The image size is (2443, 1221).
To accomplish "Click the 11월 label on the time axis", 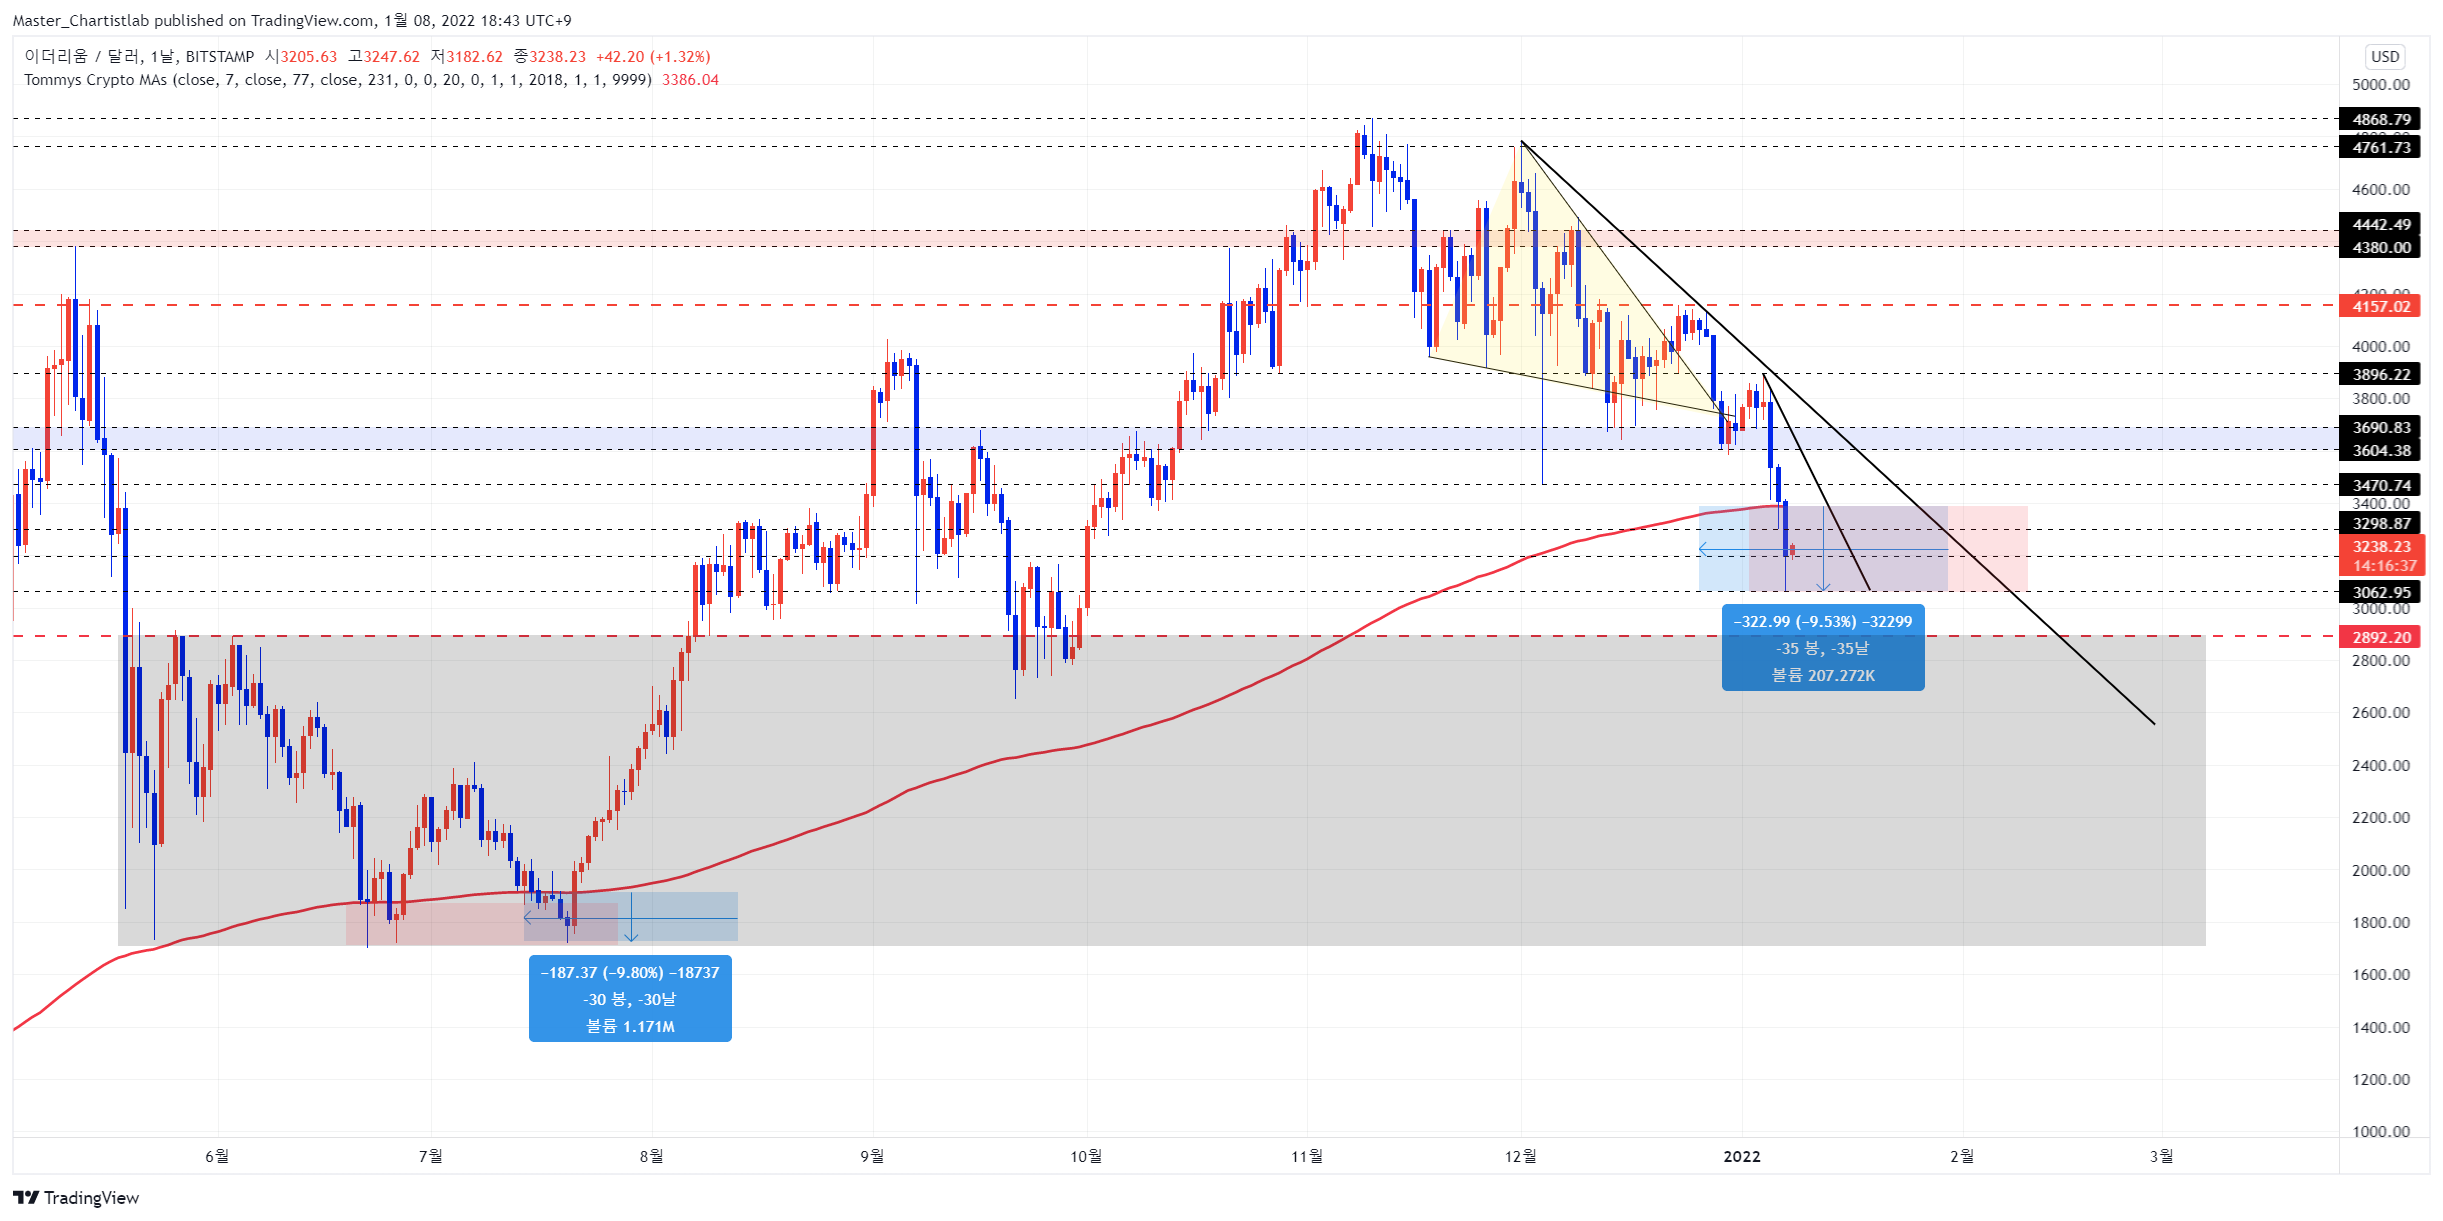I will pyautogui.click(x=1307, y=1156).
